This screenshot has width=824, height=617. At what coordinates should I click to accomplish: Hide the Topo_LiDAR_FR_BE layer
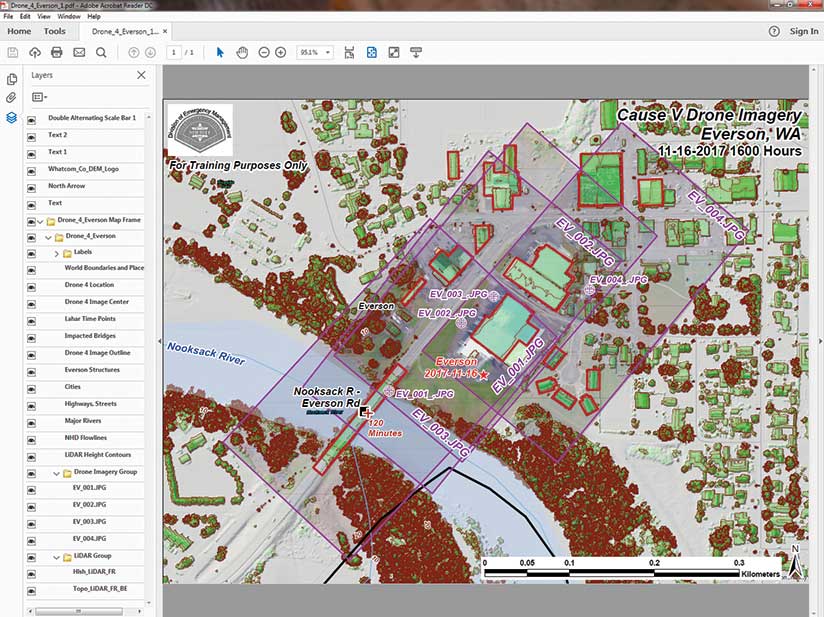(x=32, y=591)
